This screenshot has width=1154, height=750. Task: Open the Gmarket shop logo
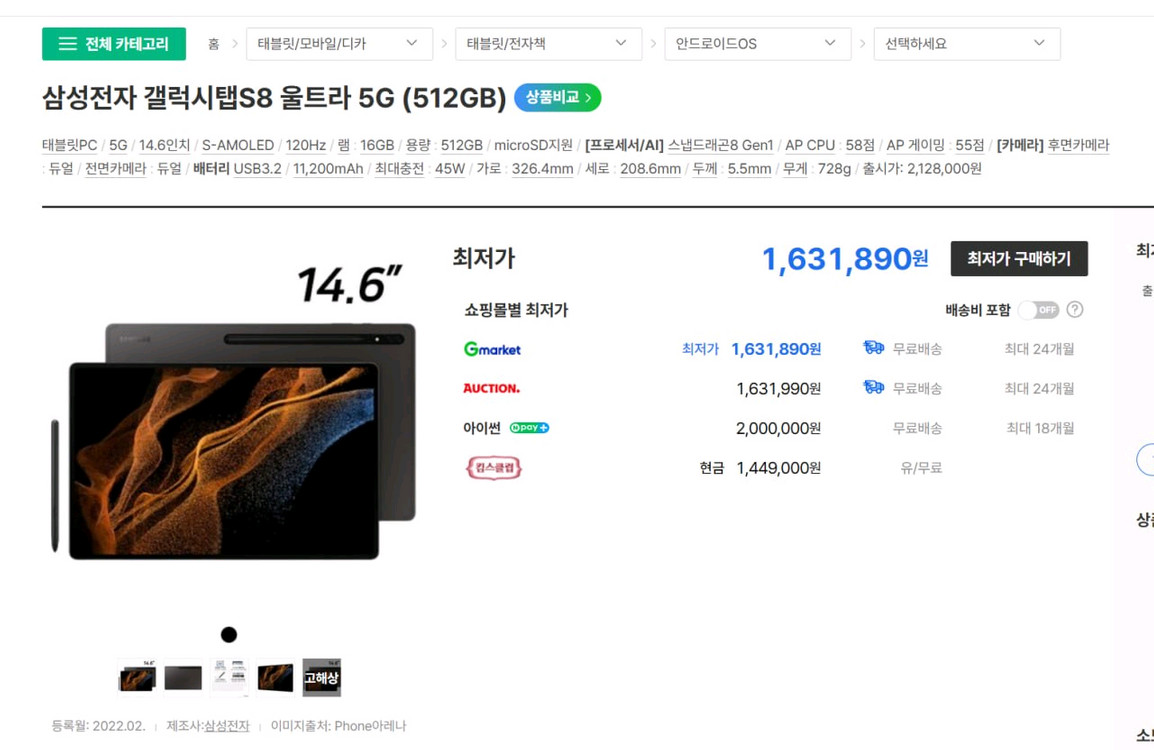pyautogui.click(x=492, y=349)
